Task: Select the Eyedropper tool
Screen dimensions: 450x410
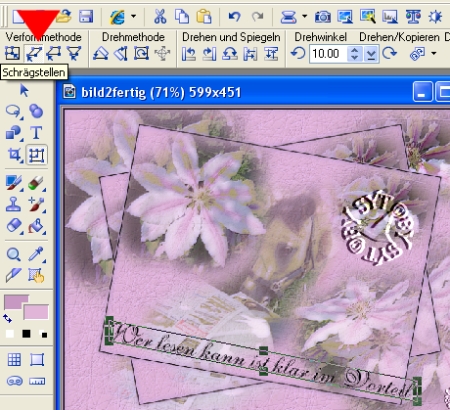Action: coord(36,254)
